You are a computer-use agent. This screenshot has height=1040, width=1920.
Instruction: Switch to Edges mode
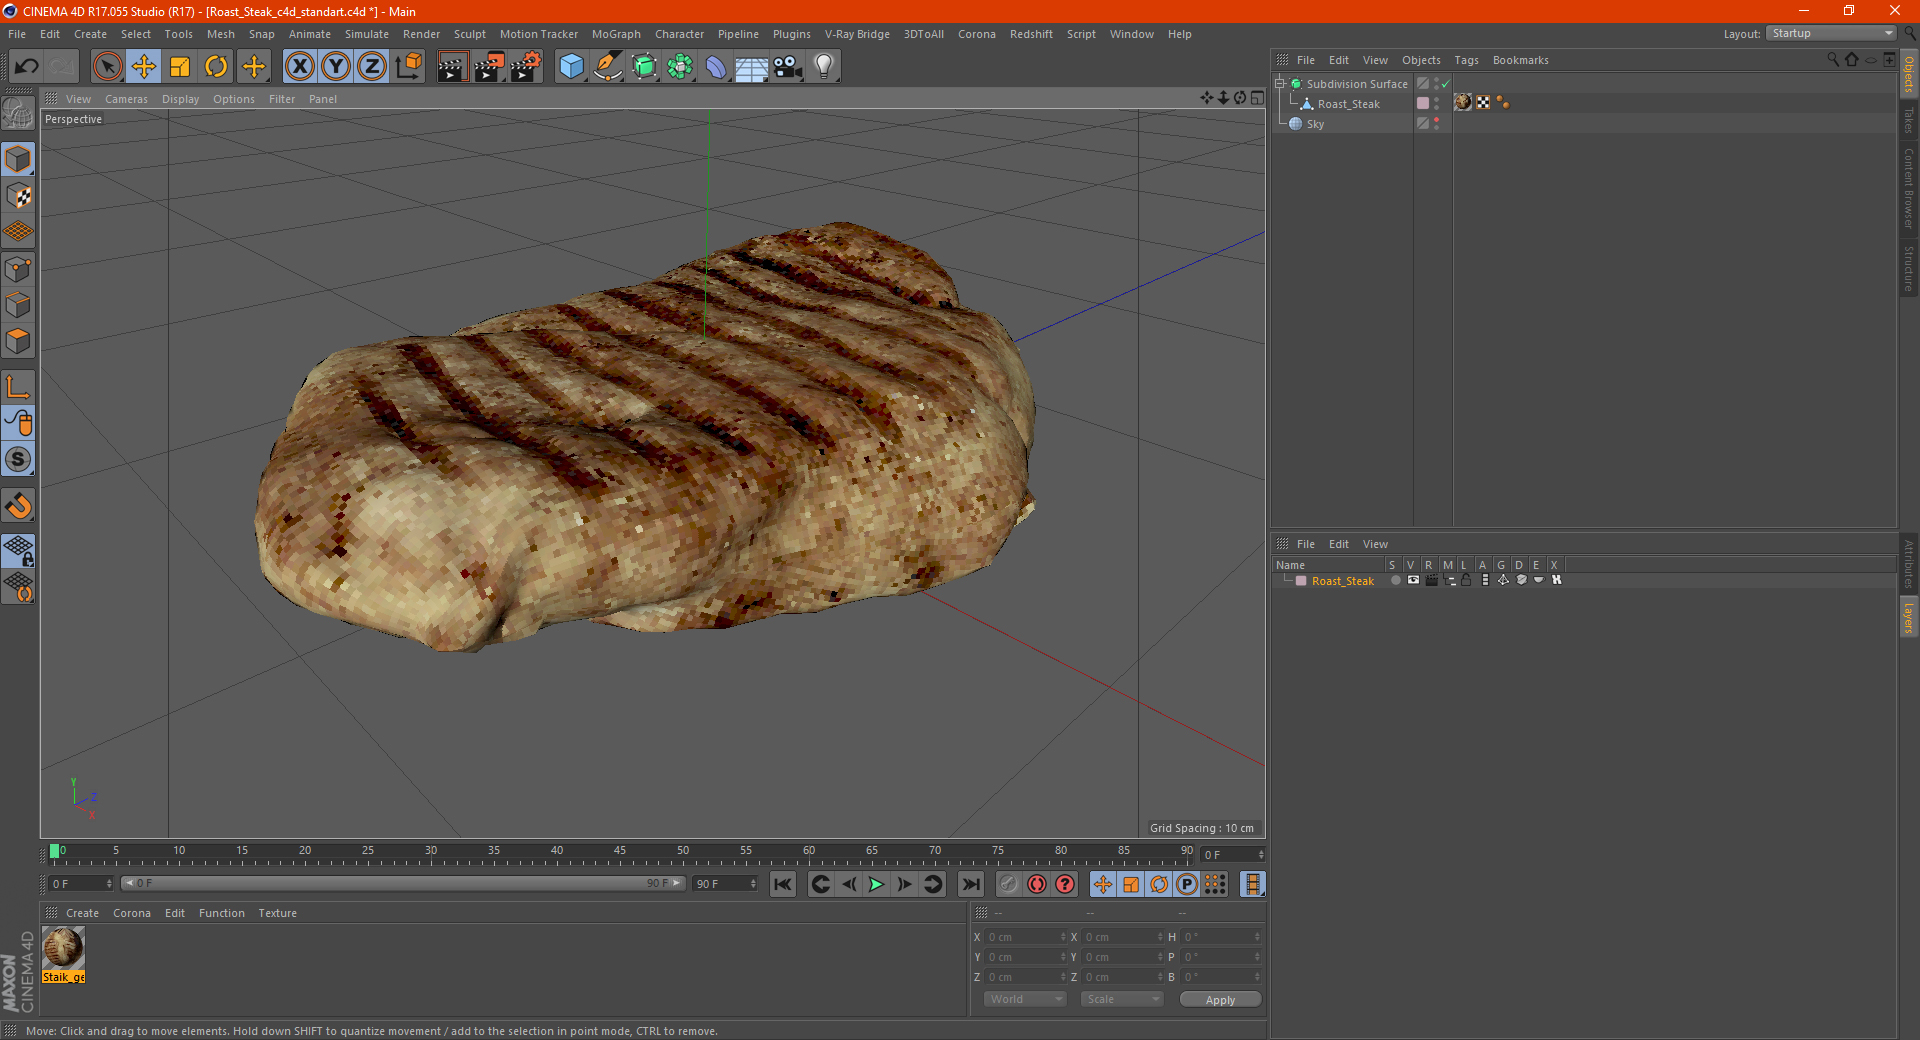[18, 305]
